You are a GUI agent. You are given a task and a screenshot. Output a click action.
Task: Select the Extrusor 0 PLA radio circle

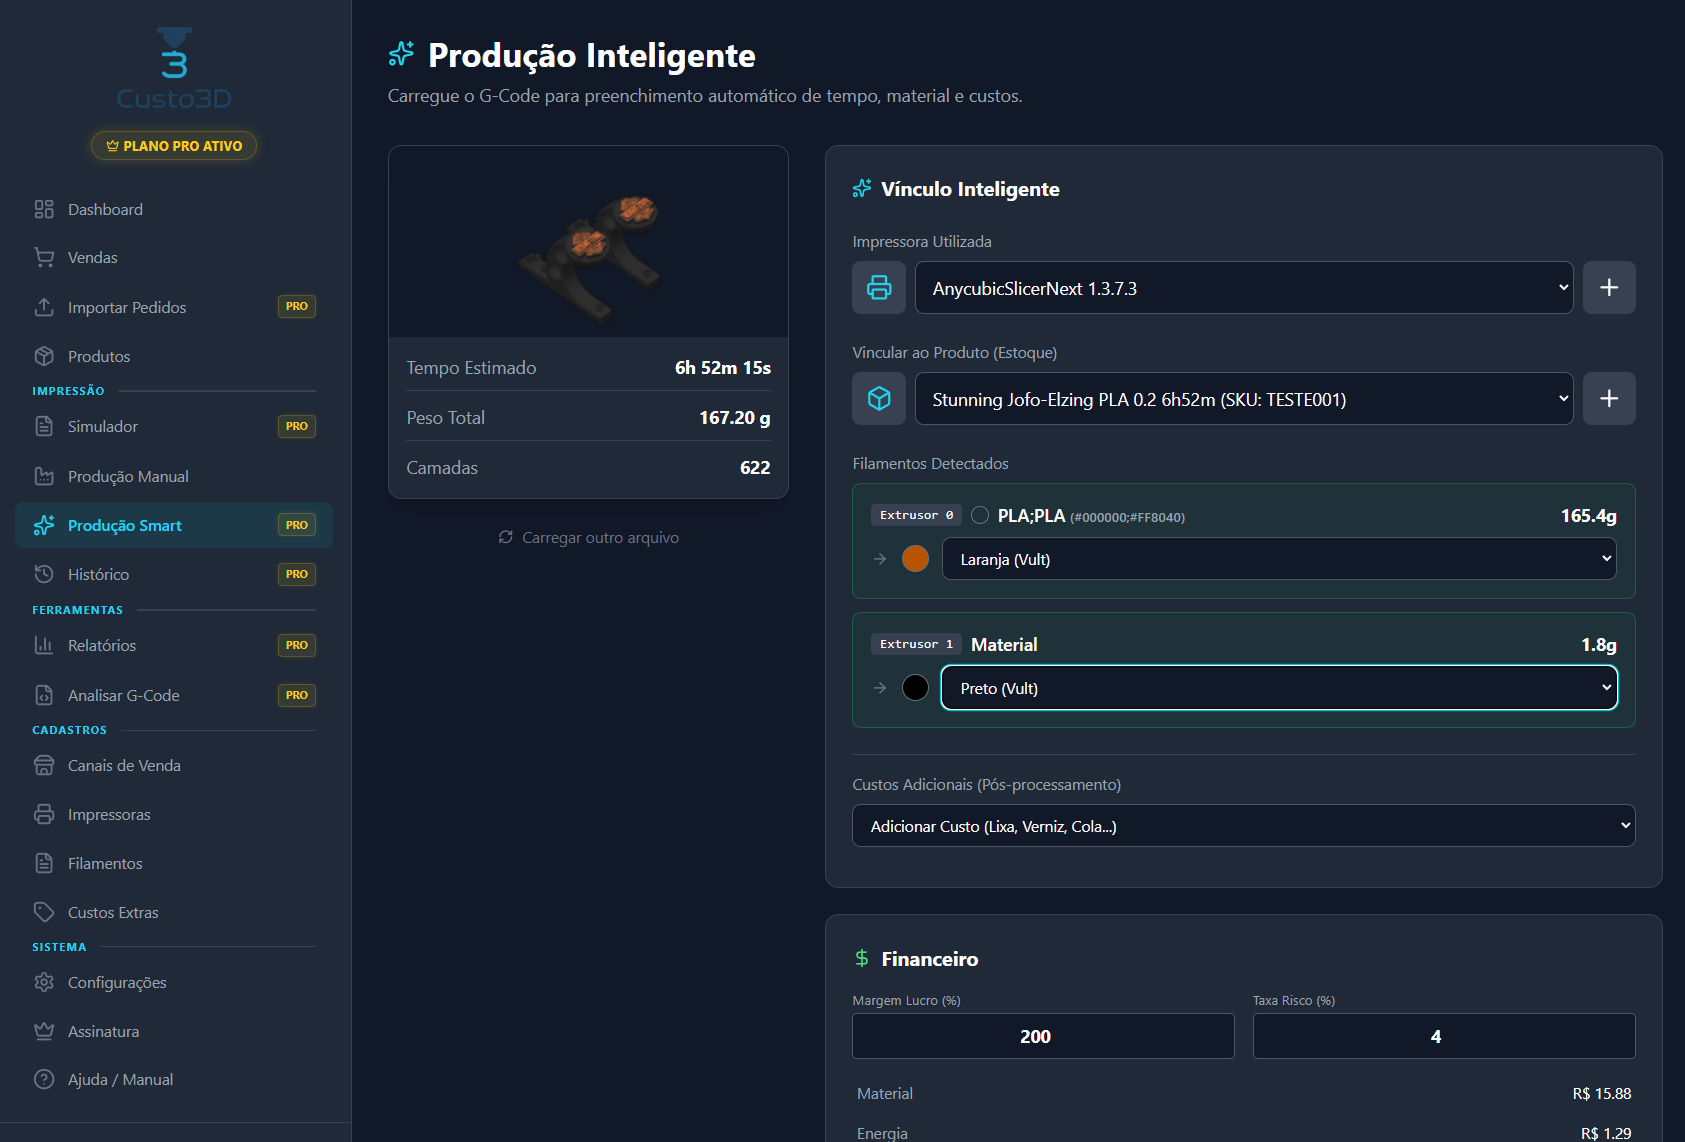(980, 515)
